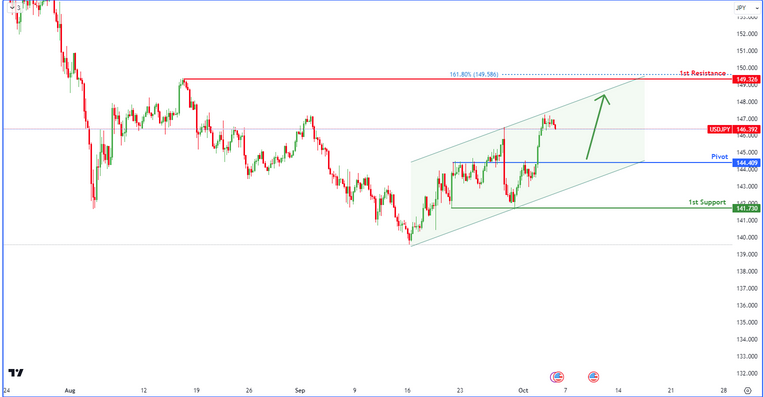Select the green horizontal support line
764x397 pixels.
pyautogui.click(x=592, y=208)
